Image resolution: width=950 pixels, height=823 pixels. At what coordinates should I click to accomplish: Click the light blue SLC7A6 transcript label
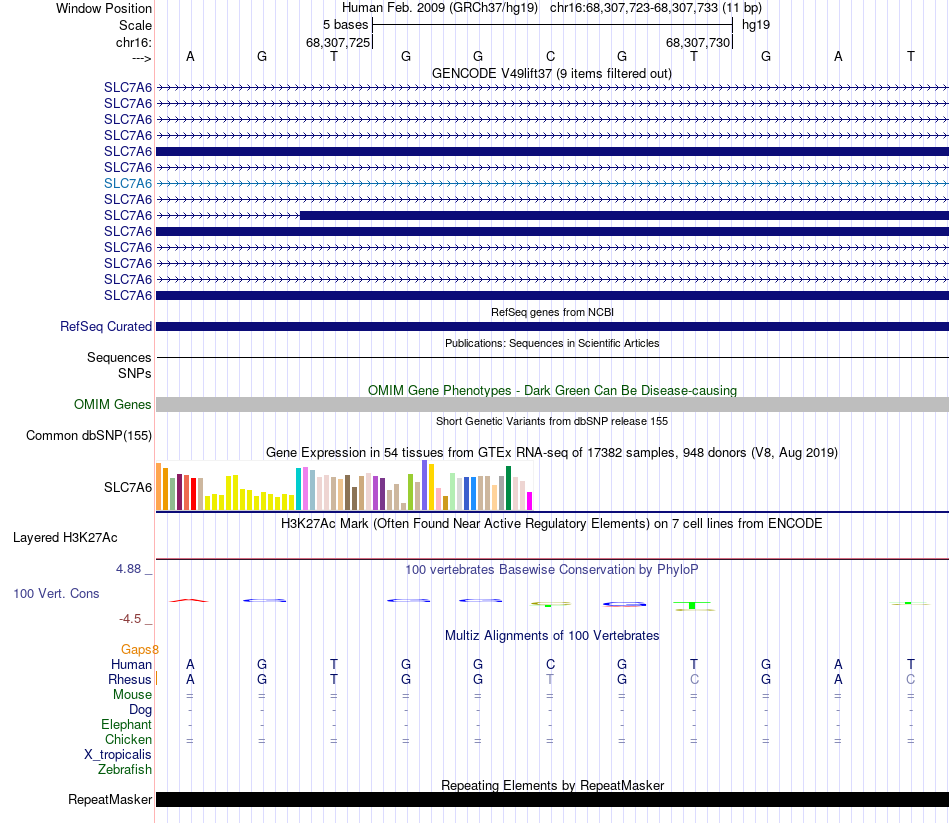click(x=128, y=183)
